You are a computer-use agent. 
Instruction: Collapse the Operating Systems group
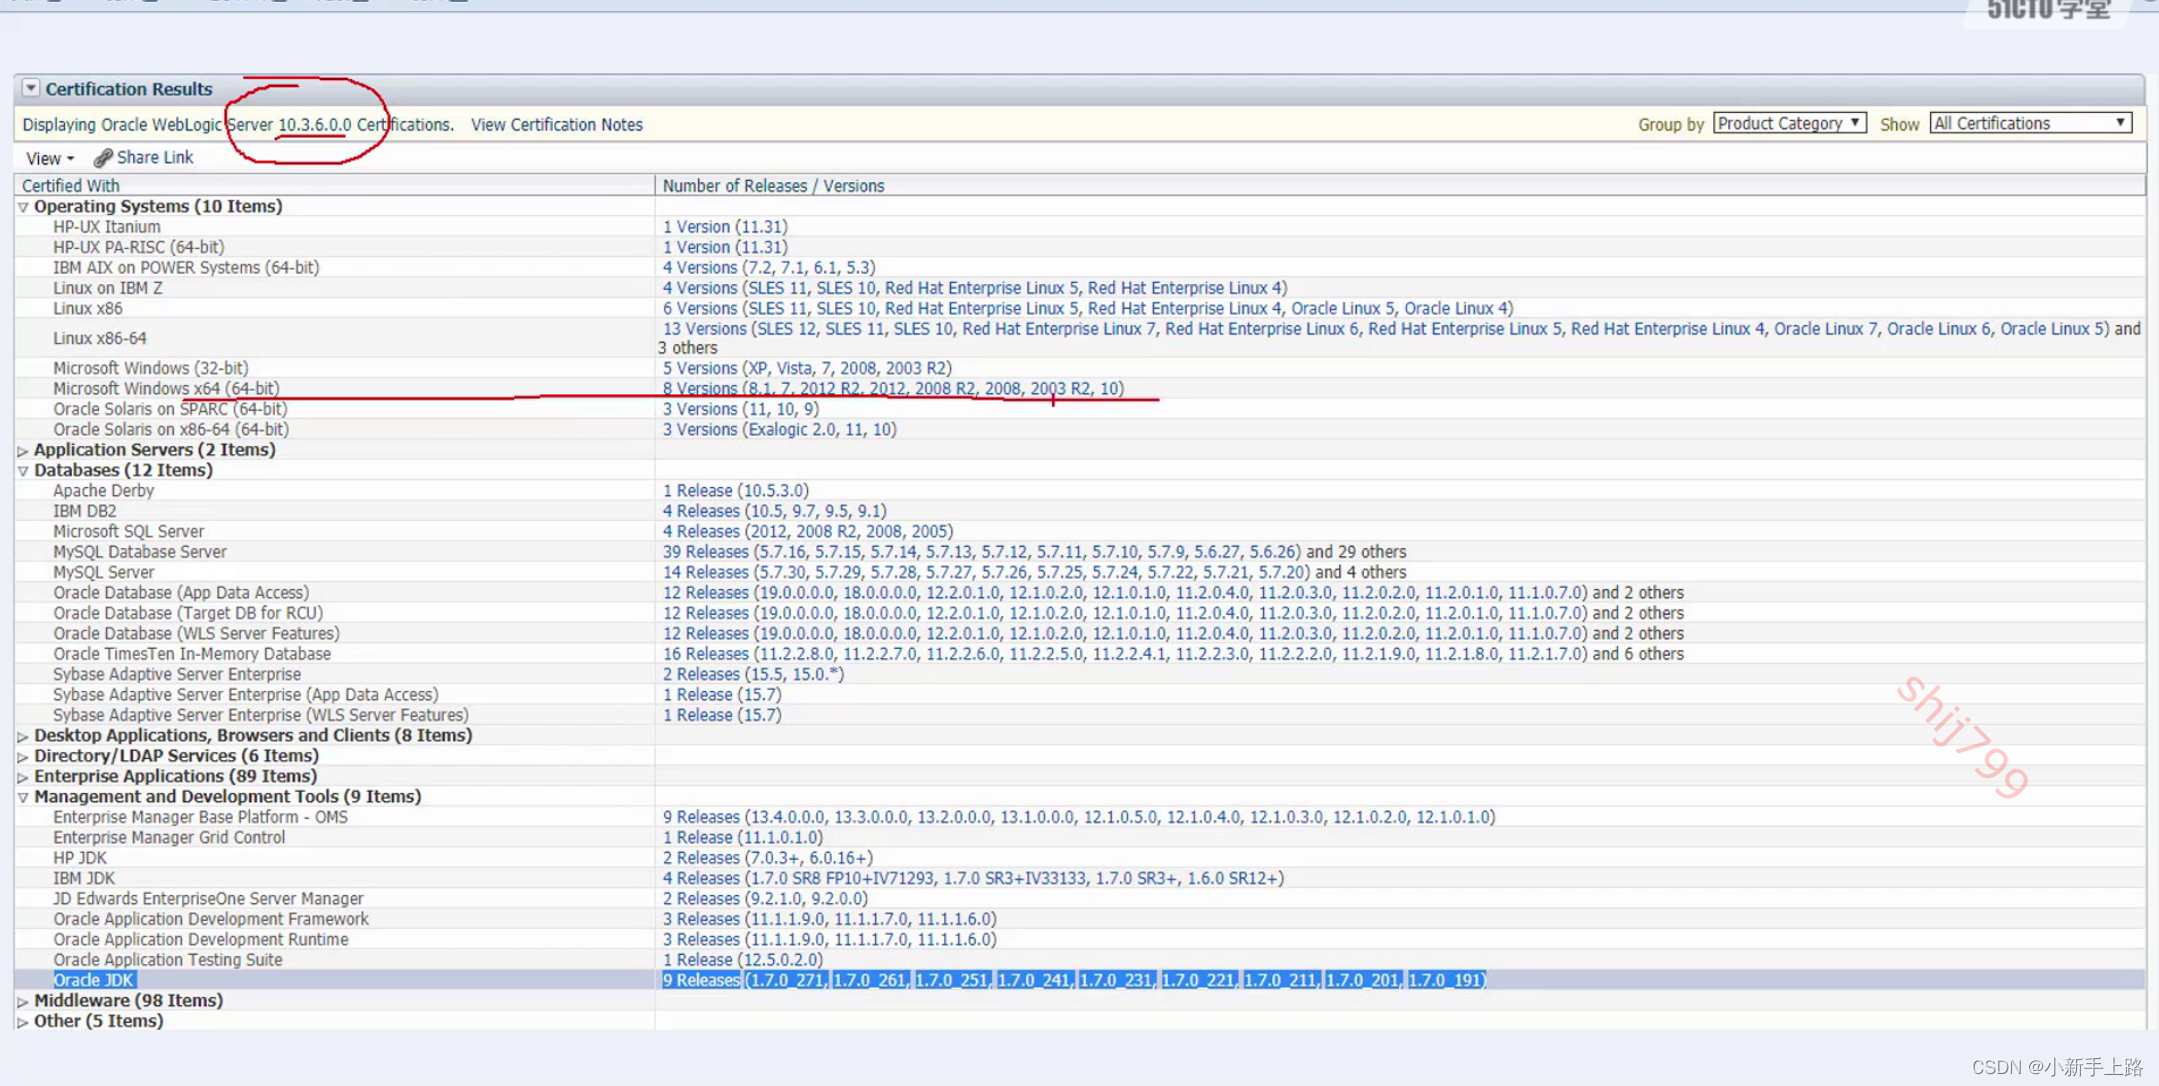[23, 207]
